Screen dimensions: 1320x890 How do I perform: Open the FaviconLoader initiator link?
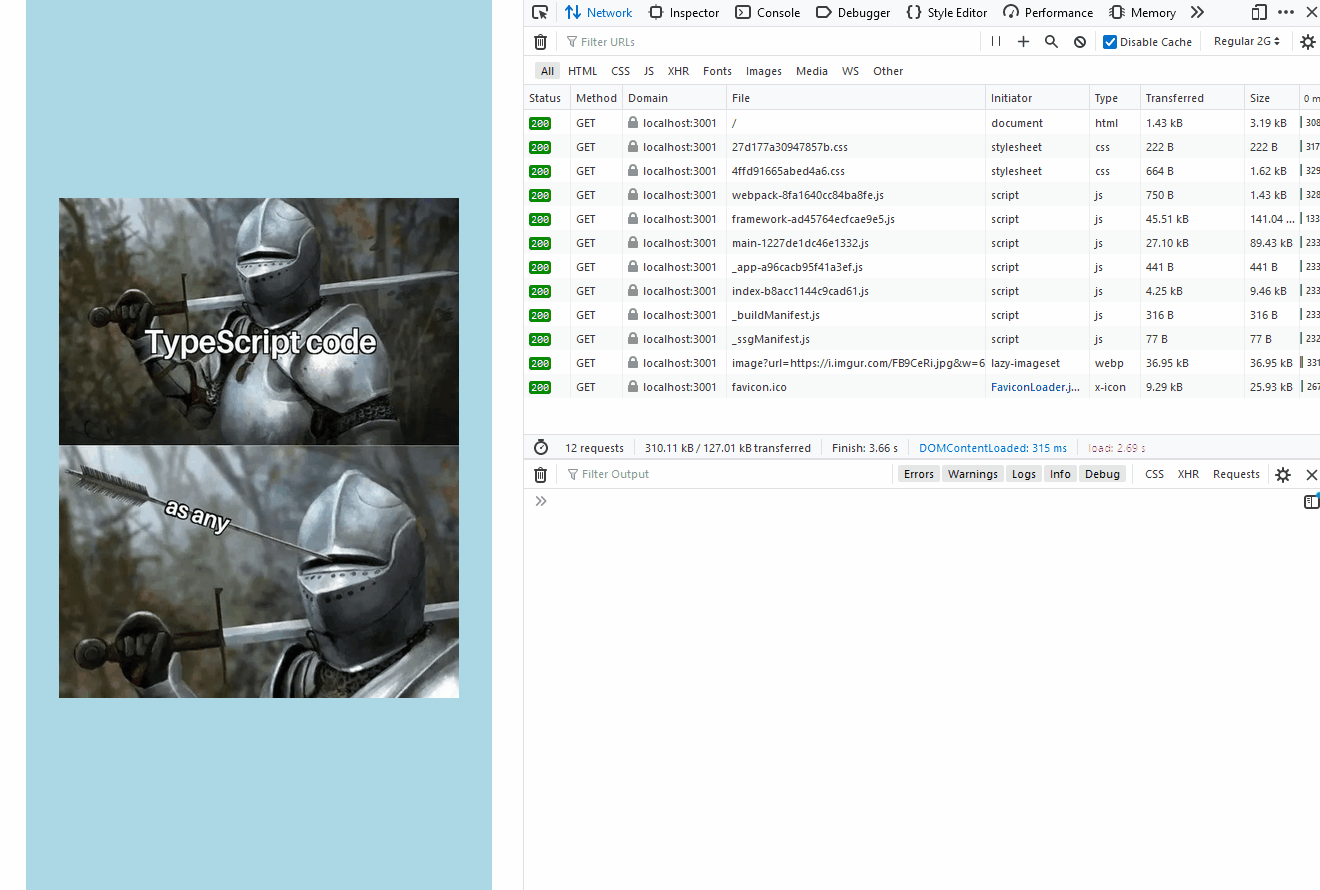coord(1035,387)
